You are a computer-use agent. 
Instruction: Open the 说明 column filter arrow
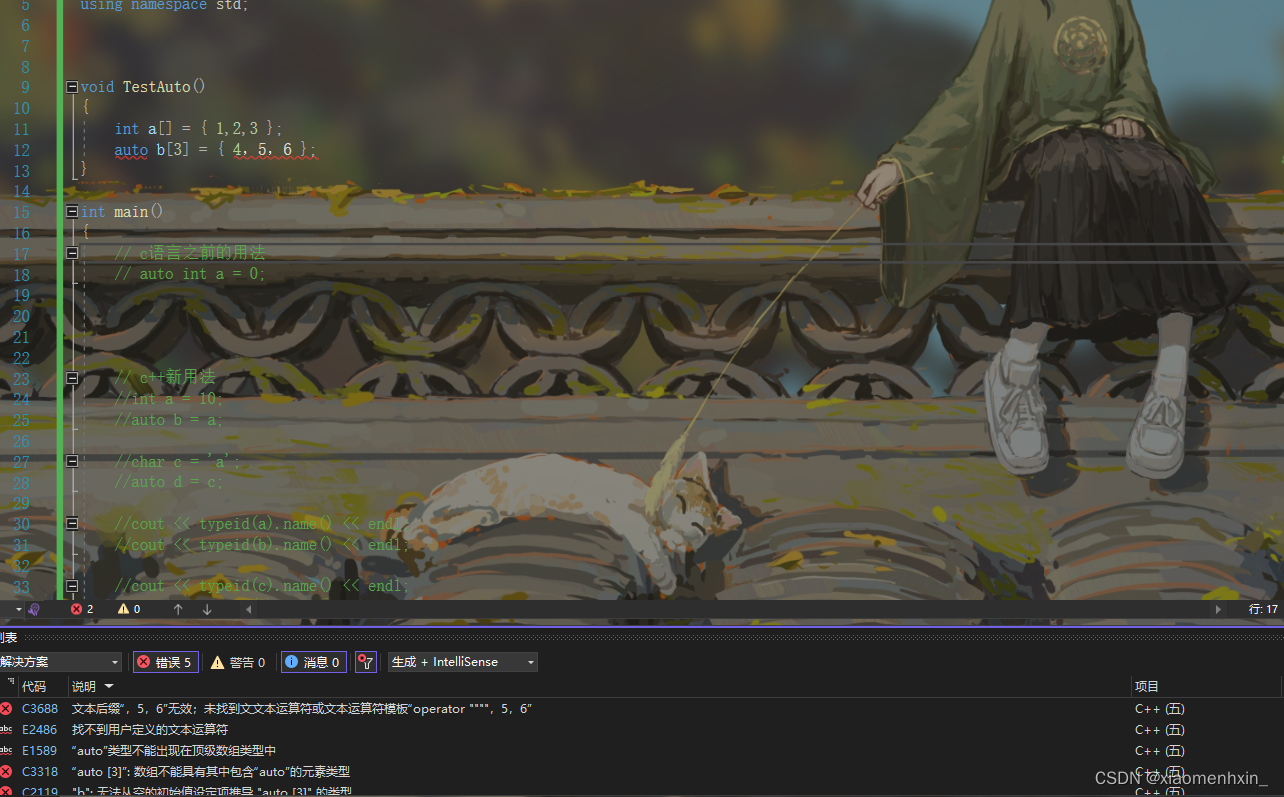(x=109, y=687)
